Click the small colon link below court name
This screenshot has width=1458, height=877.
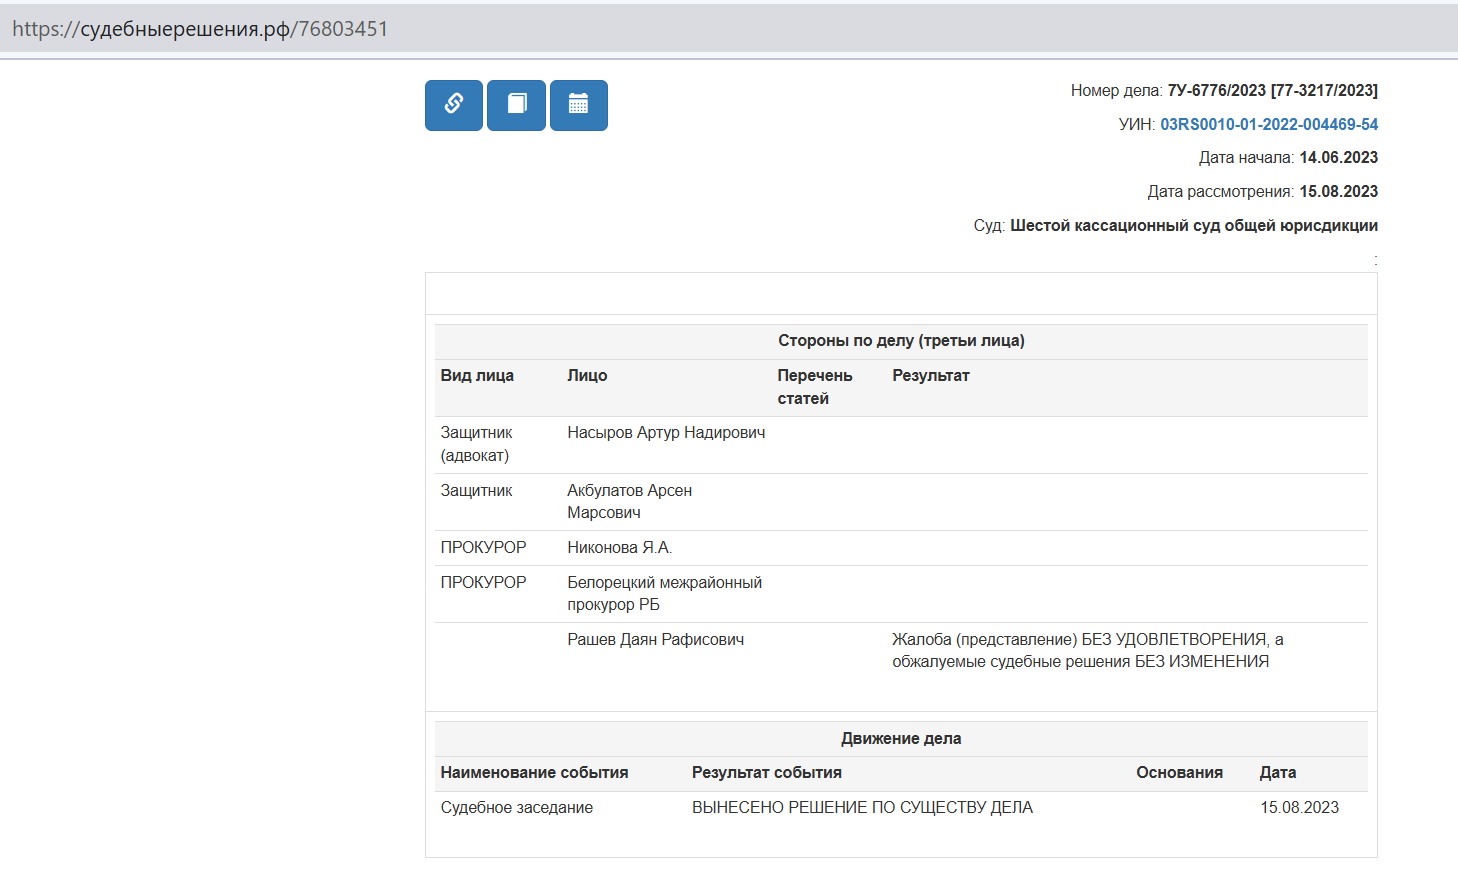(1375, 260)
